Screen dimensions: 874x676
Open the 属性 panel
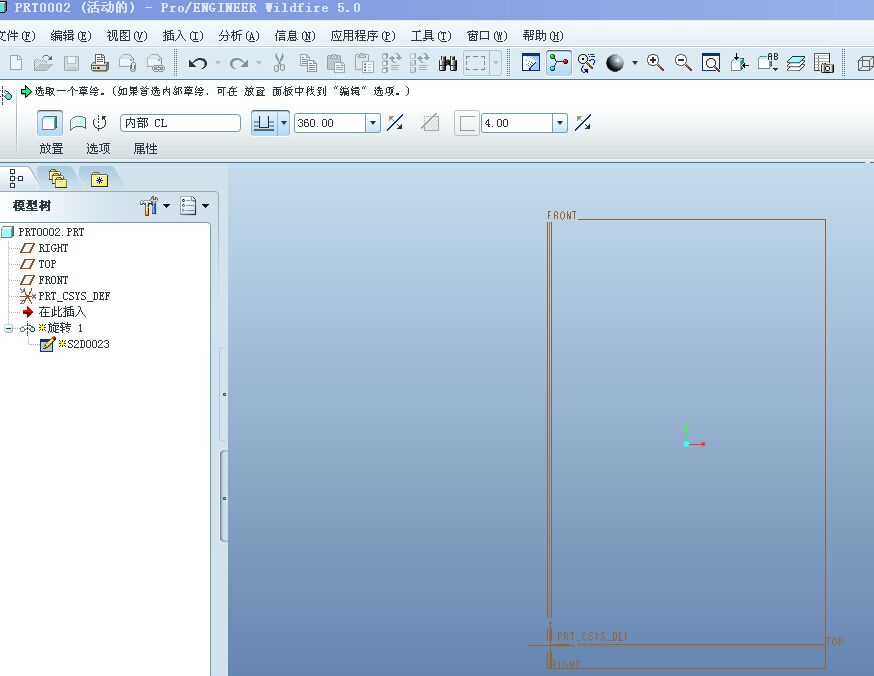point(145,149)
